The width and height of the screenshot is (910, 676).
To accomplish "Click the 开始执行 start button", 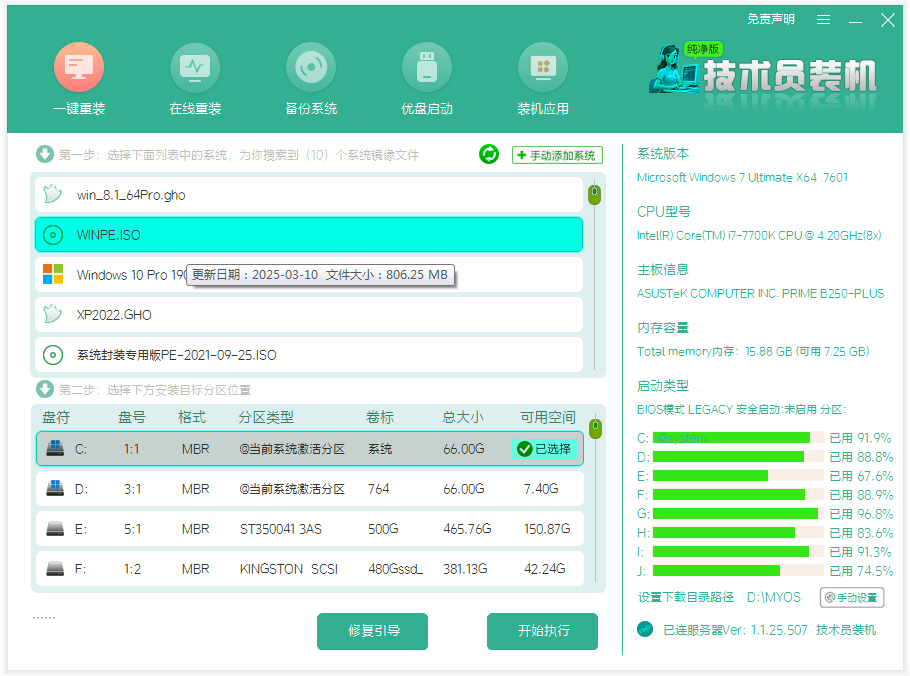I will pos(542,631).
